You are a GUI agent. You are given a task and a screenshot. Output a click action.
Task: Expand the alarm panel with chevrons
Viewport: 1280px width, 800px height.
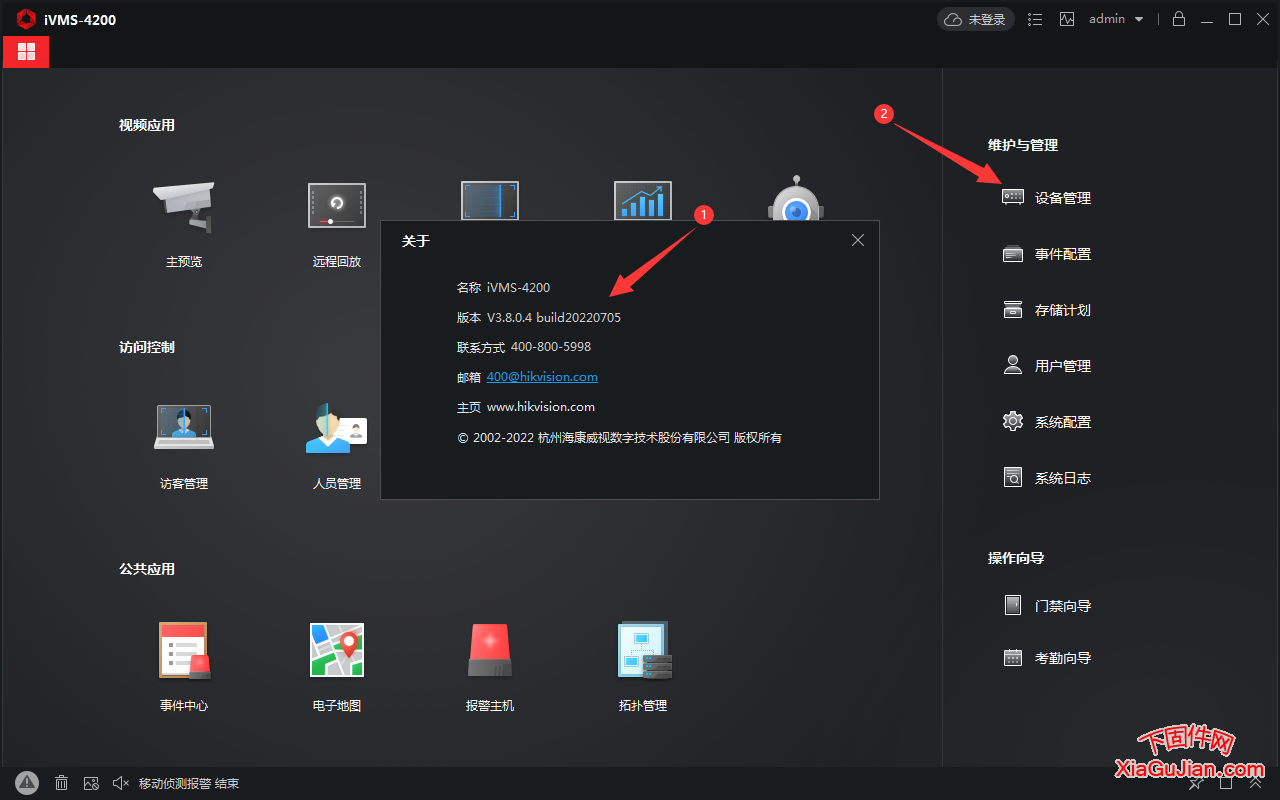[x=1256, y=783]
